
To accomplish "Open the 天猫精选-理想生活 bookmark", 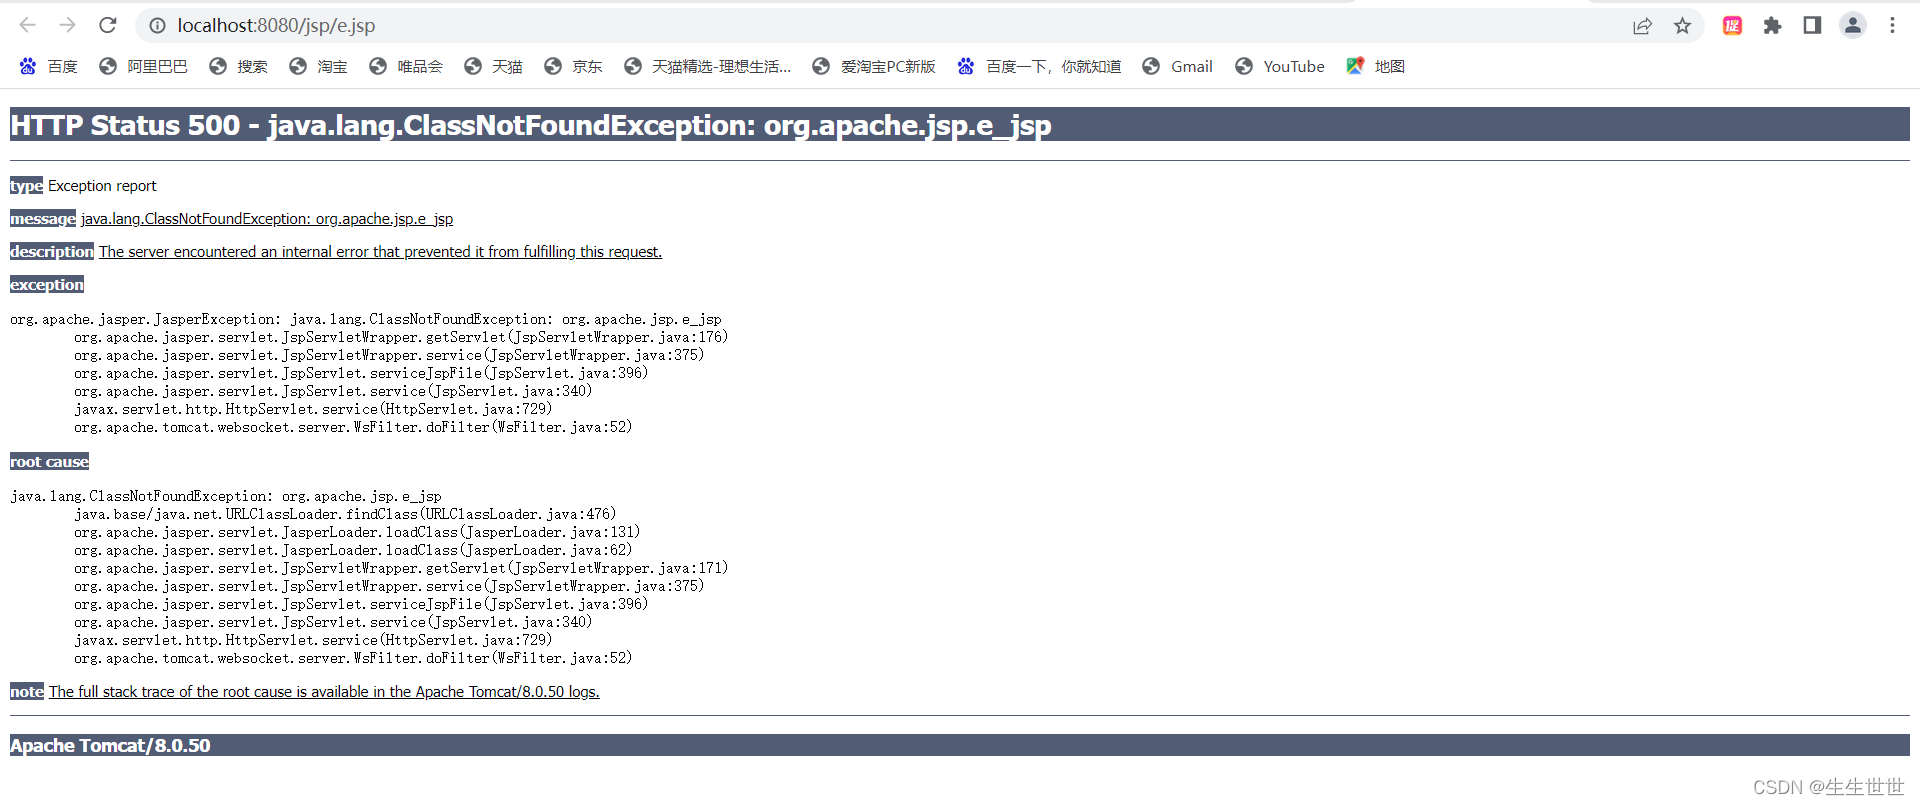I will tap(707, 66).
